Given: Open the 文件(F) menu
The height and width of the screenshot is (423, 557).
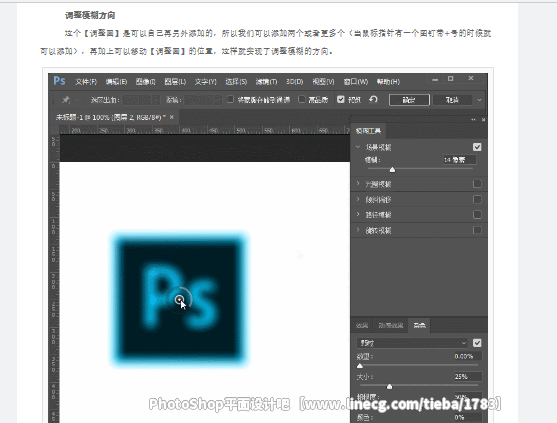Looking at the screenshot, I should pyautogui.click(x=86, y=82).
